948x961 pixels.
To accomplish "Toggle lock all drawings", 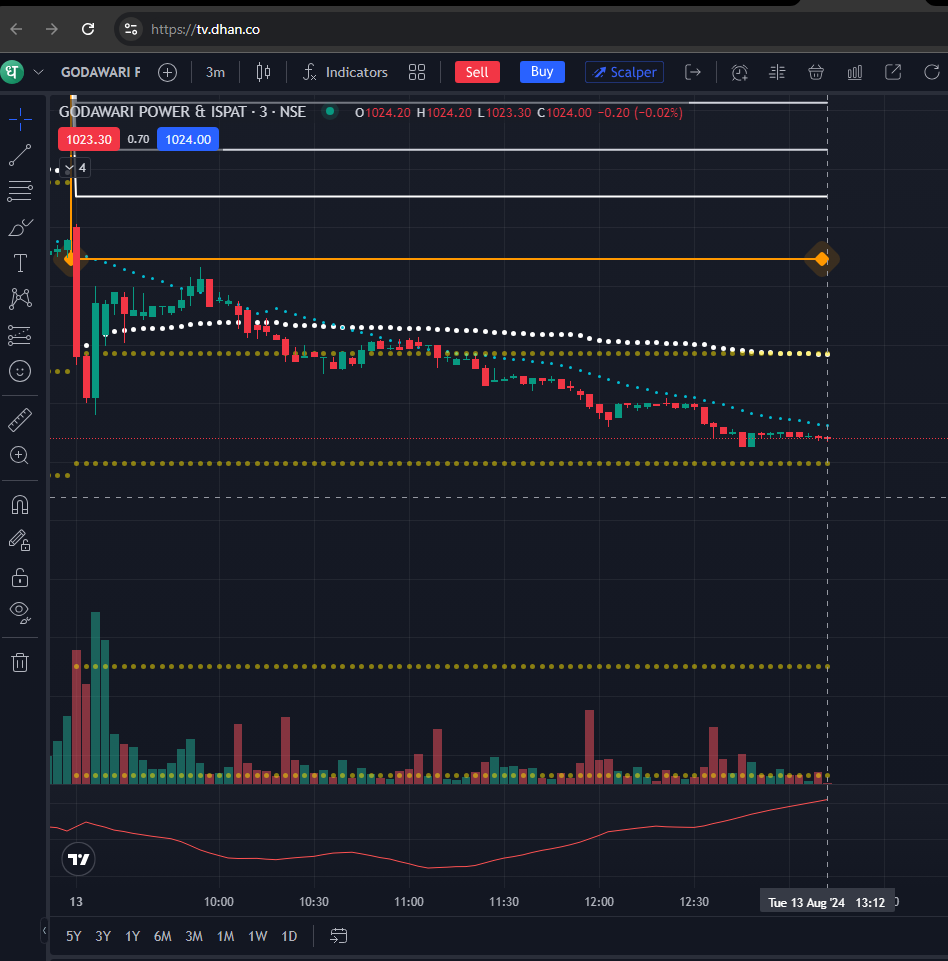I will tap(20, 576).
